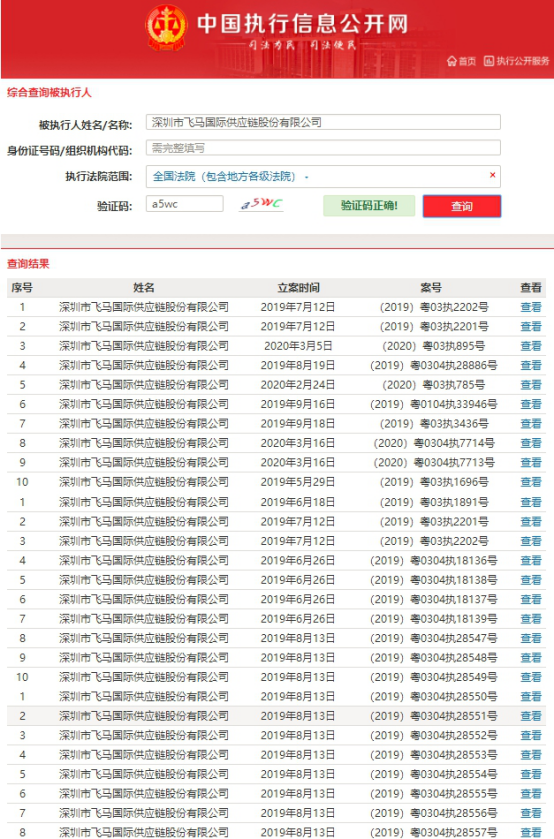Click the 查询结果 heading
The width and height of the screenshot is (554, 839).
click(28, 264)
